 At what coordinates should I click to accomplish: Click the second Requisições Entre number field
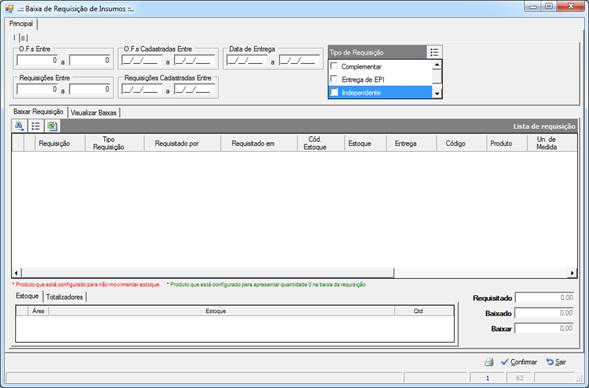coord(90,89)
